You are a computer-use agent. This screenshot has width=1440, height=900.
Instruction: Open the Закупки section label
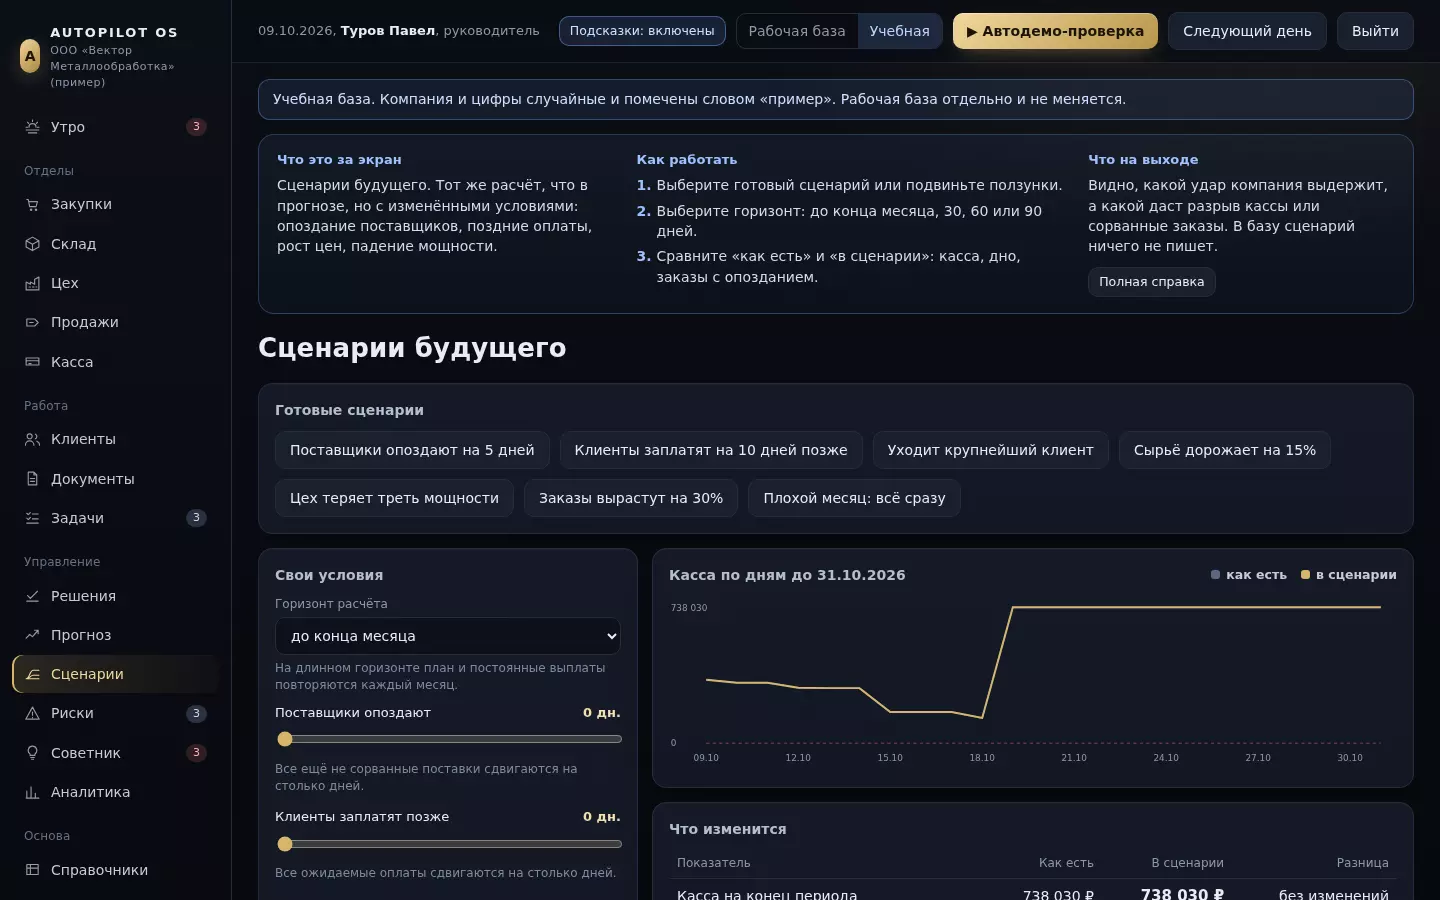81,204
